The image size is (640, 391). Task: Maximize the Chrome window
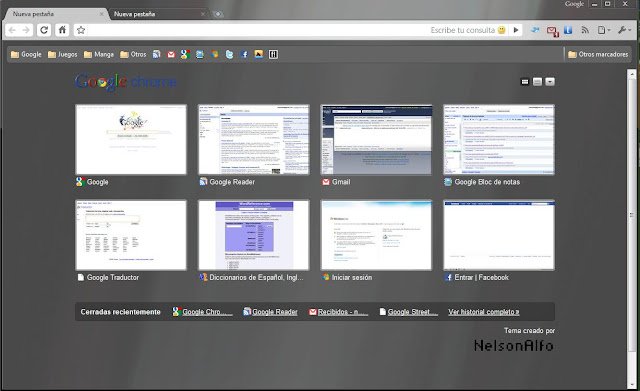click(x=608, y=4)
